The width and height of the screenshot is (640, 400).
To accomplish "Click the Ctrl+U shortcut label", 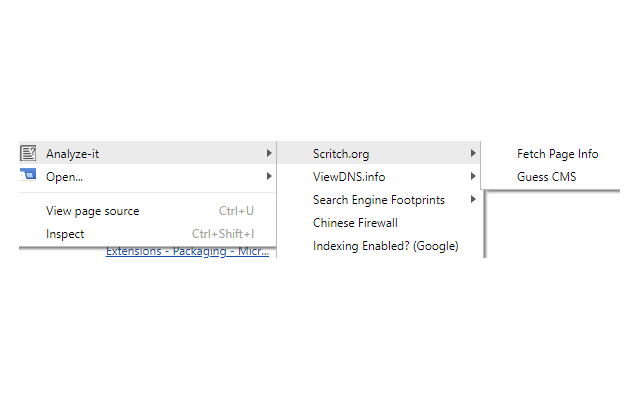I will (236, 211).
